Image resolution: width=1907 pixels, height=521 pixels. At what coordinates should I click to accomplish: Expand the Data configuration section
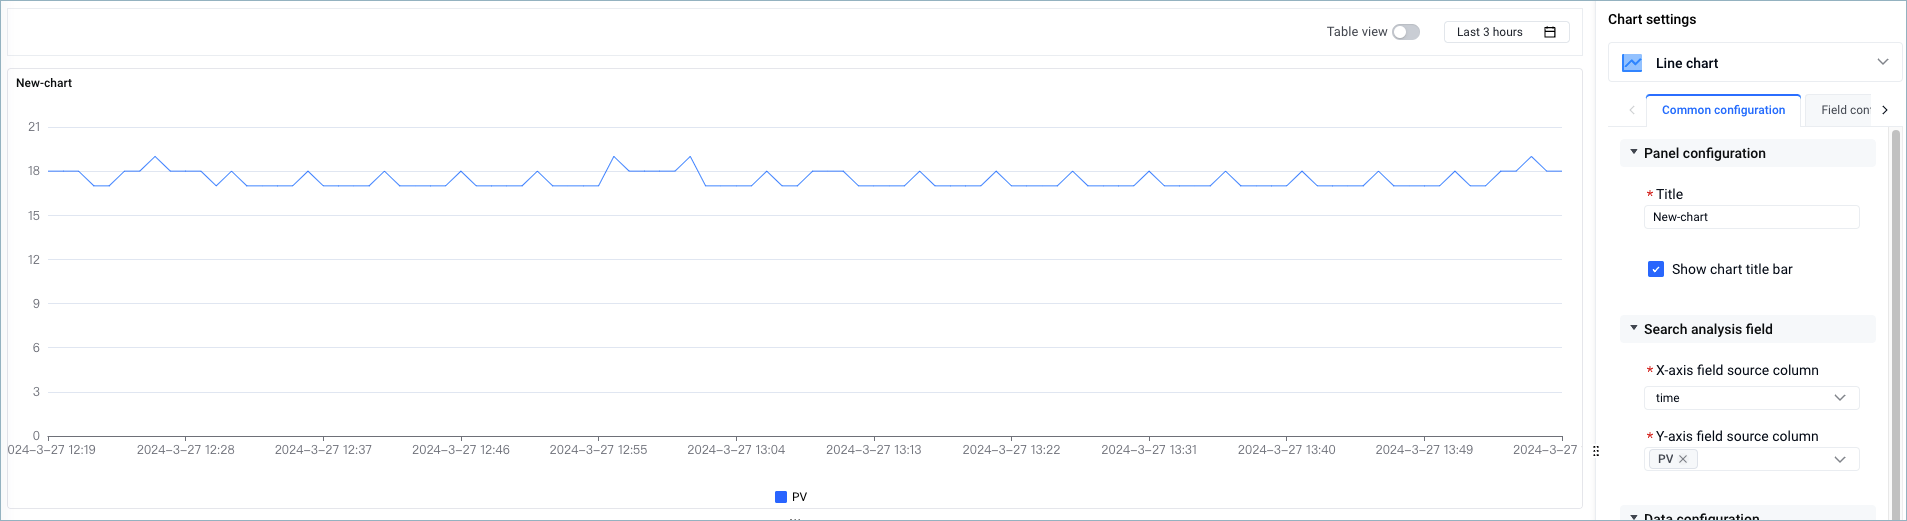click(x=1747, y=516)
